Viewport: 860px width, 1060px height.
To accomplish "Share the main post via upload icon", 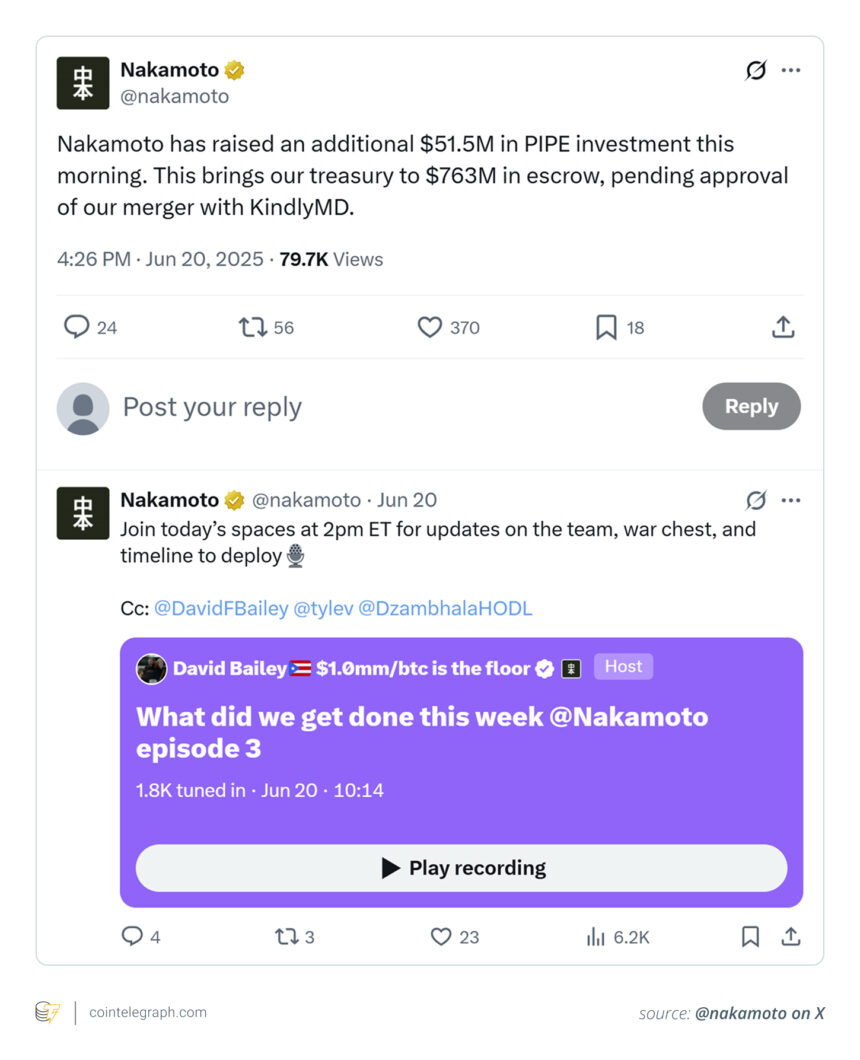I will (783, 327).
